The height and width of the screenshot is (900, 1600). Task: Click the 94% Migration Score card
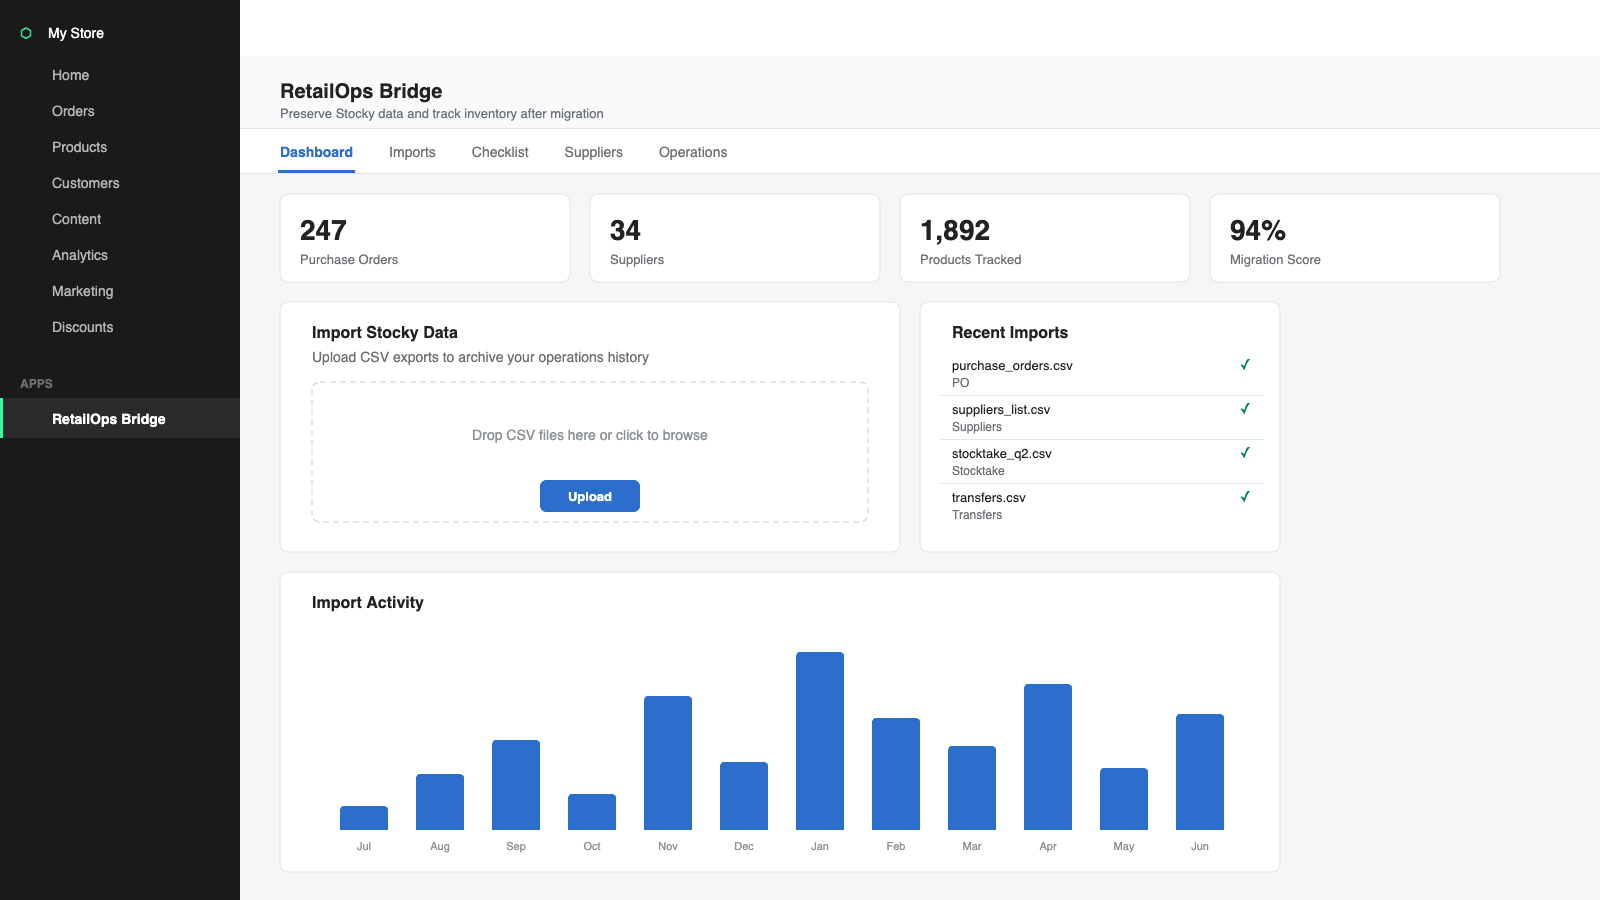1355,238
